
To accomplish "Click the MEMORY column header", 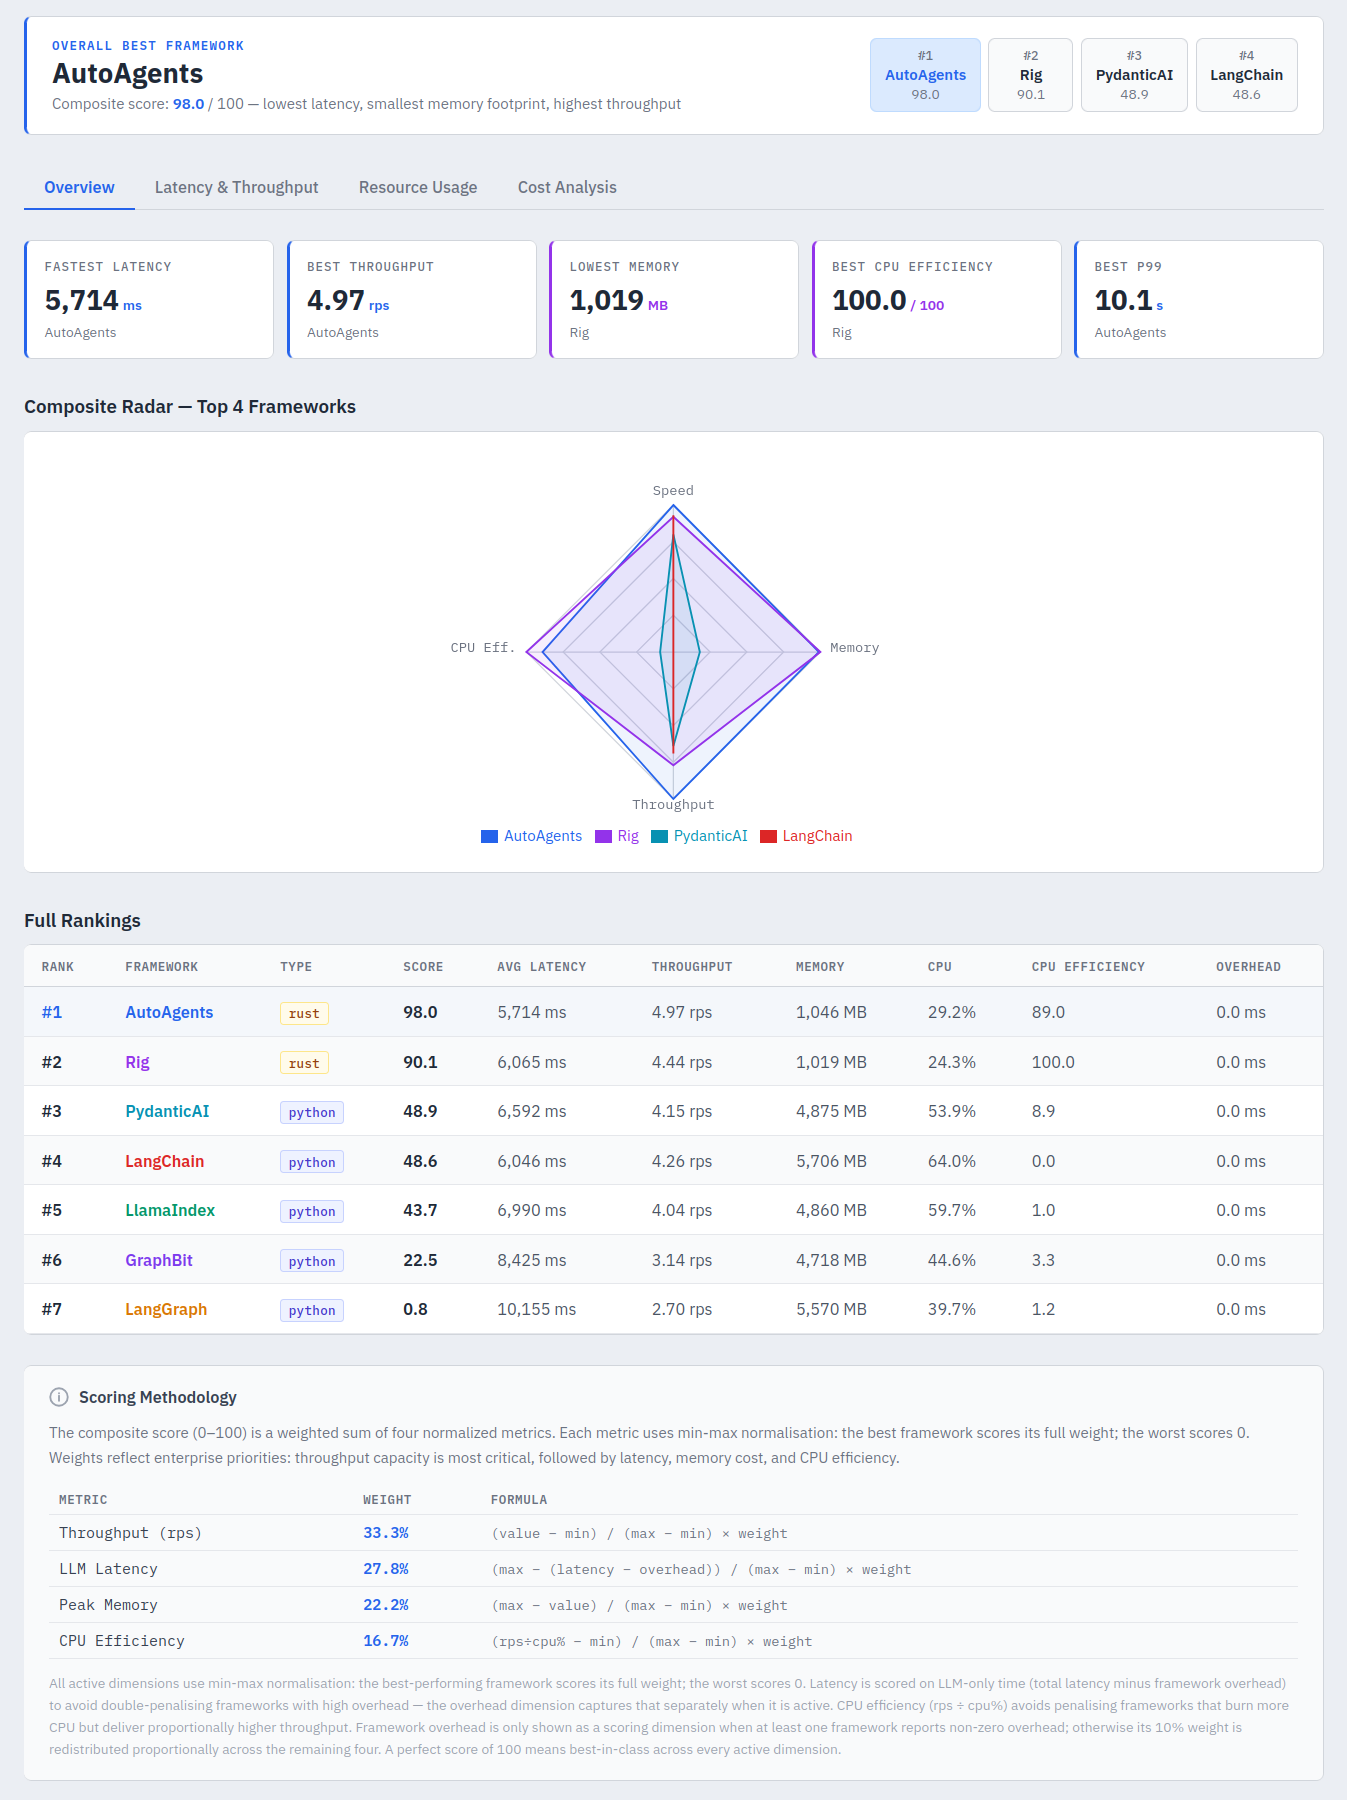I will pyautogui.click(x=820, y=967).
